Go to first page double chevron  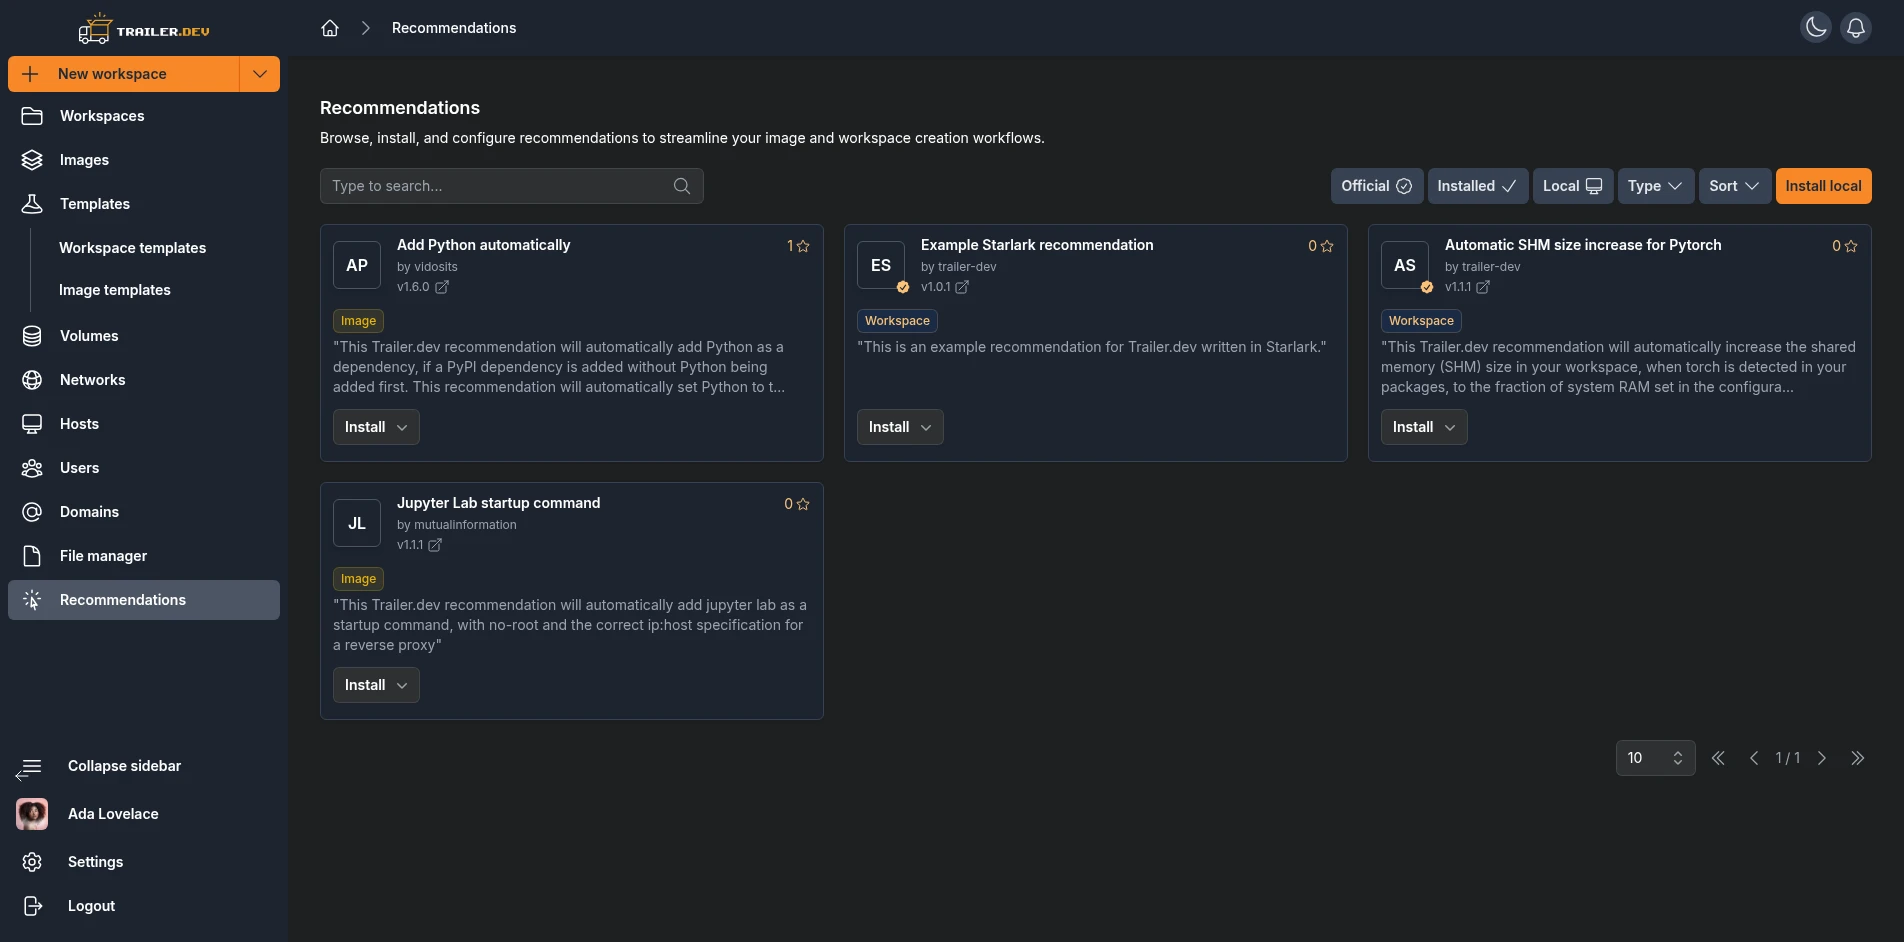click(x=1718, y=758)
